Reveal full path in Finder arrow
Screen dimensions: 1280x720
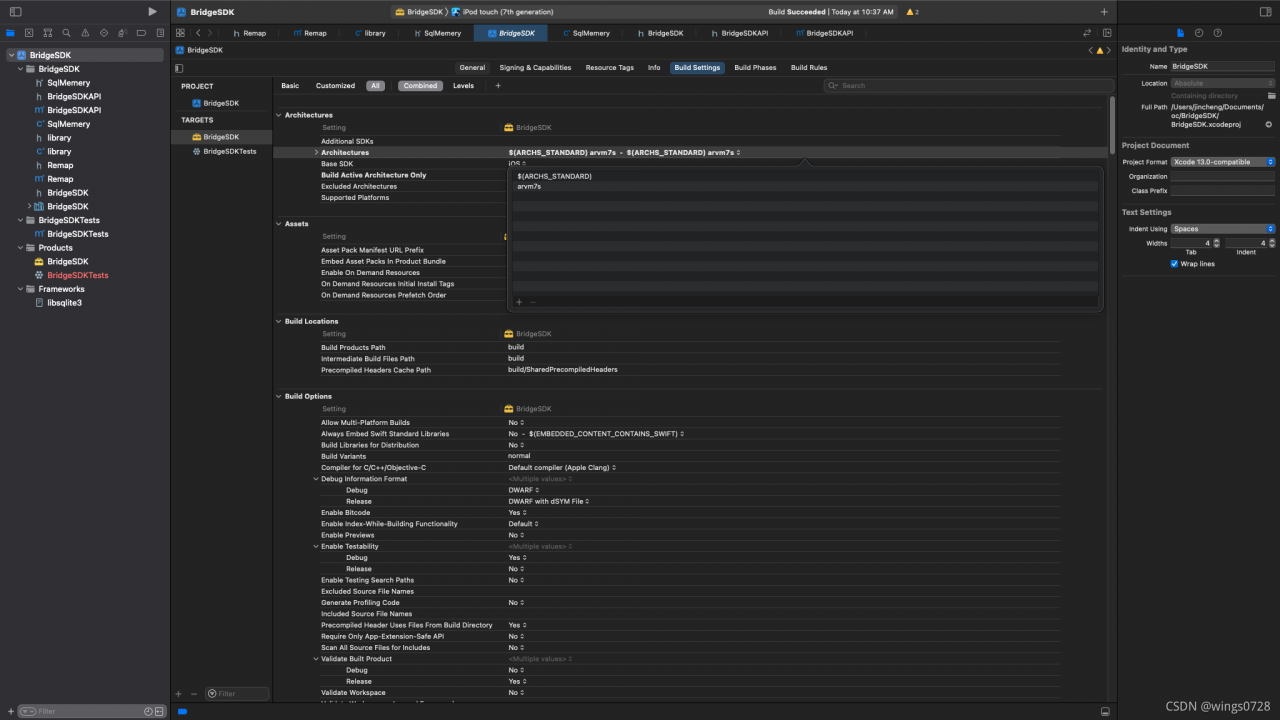1269,125
